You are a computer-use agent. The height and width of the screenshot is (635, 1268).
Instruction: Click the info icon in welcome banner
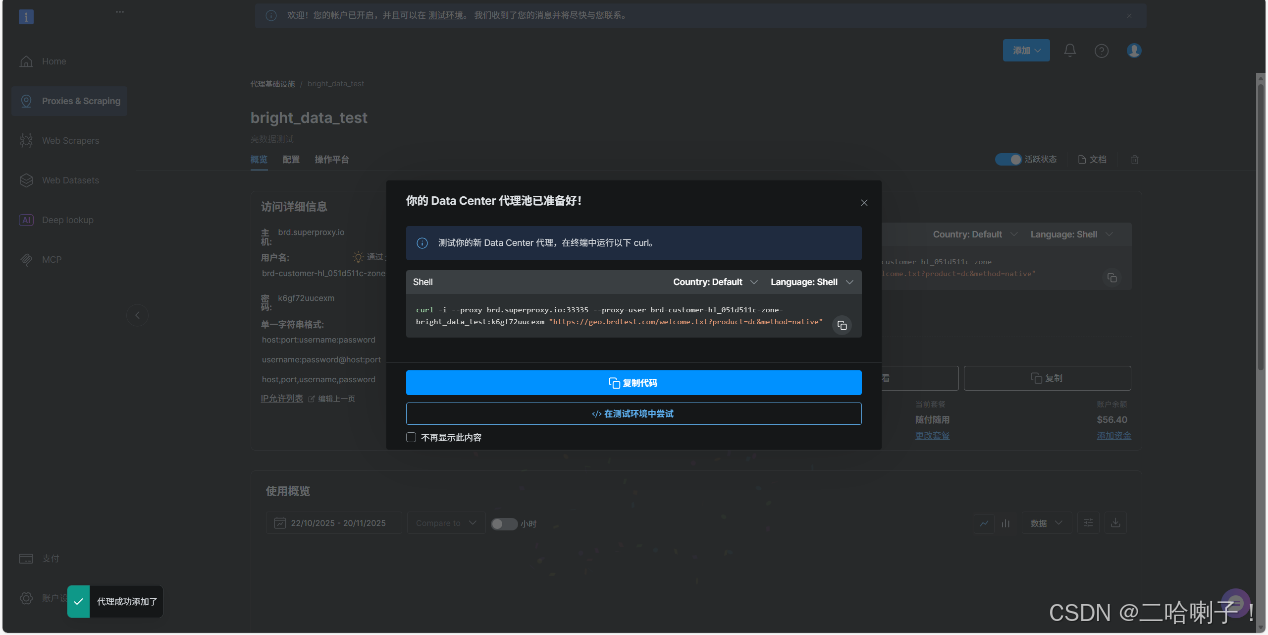pyautogui.click(x=271, y=15)
